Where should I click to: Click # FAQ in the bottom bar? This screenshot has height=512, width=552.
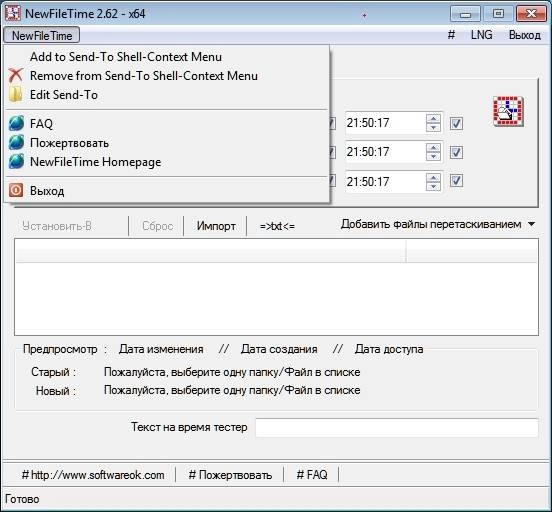click(x=312, y=475)
